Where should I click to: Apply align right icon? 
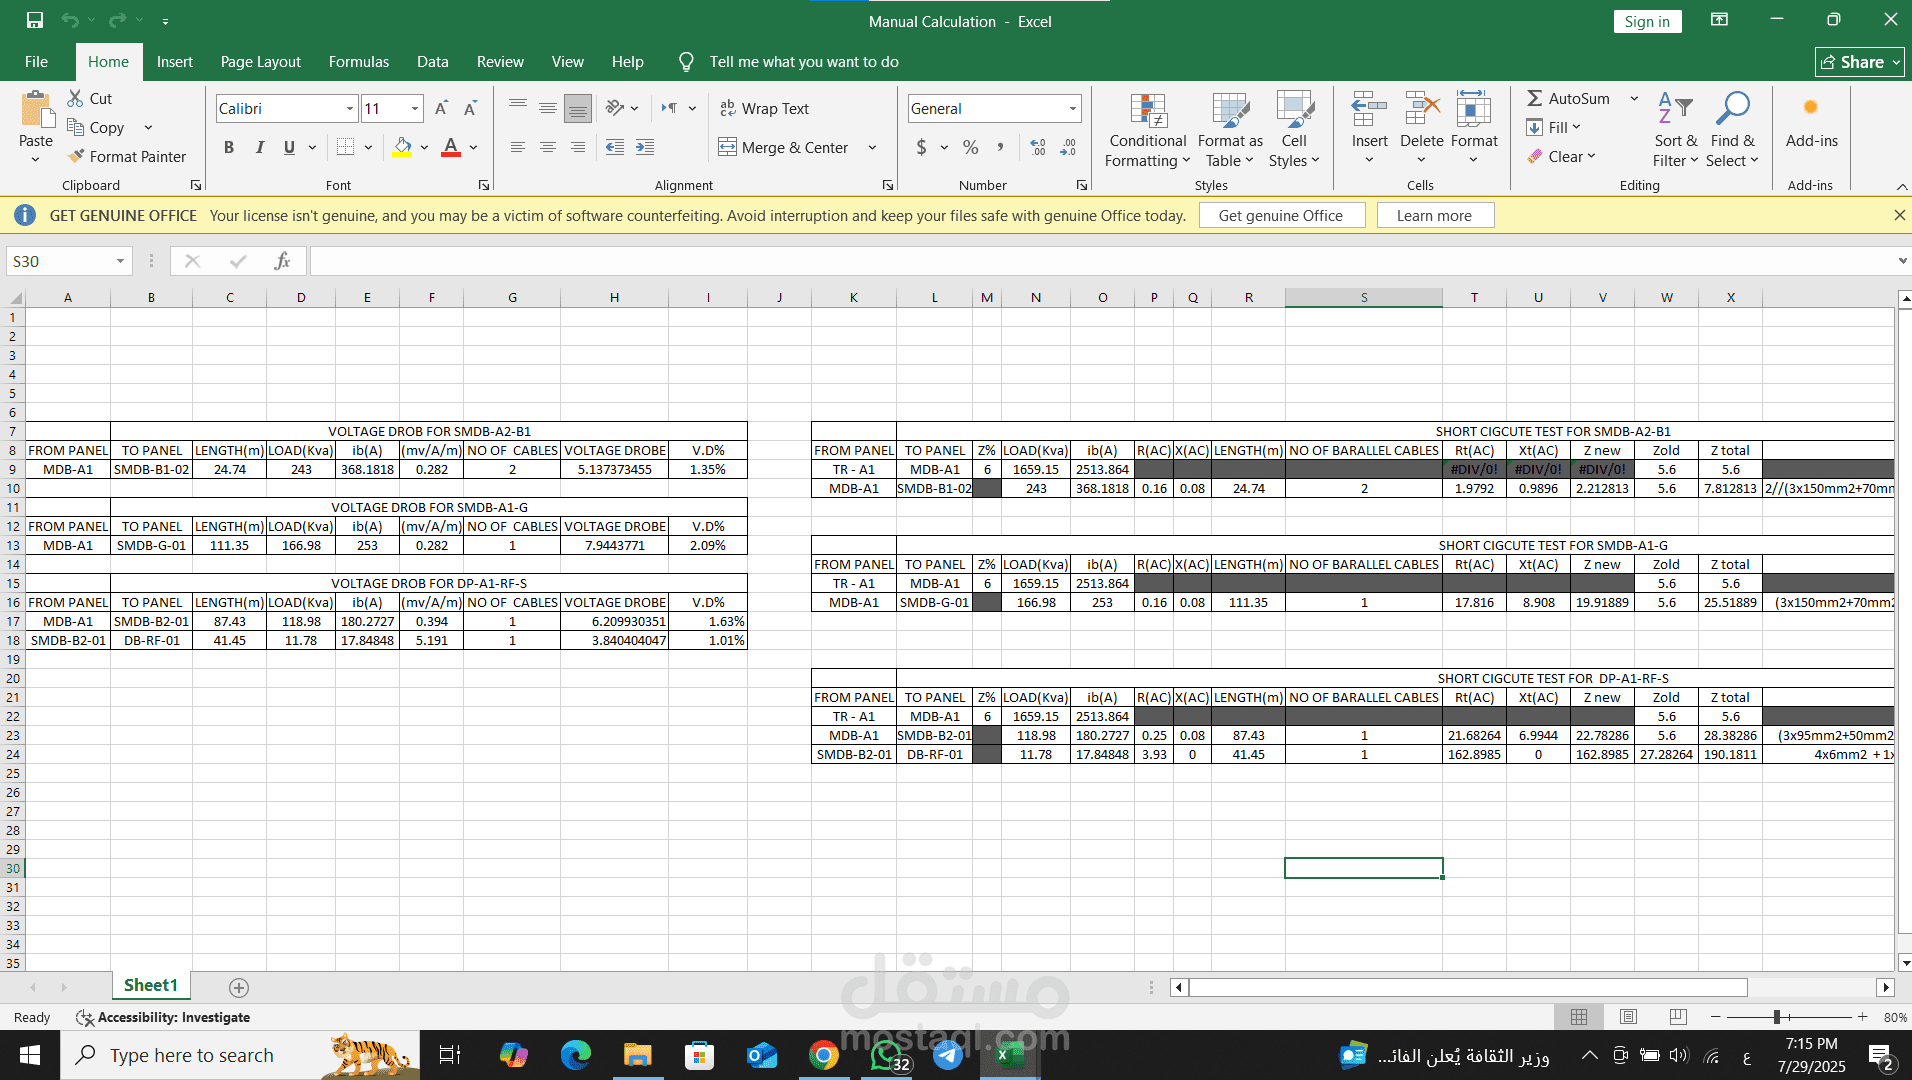[578, 147]
